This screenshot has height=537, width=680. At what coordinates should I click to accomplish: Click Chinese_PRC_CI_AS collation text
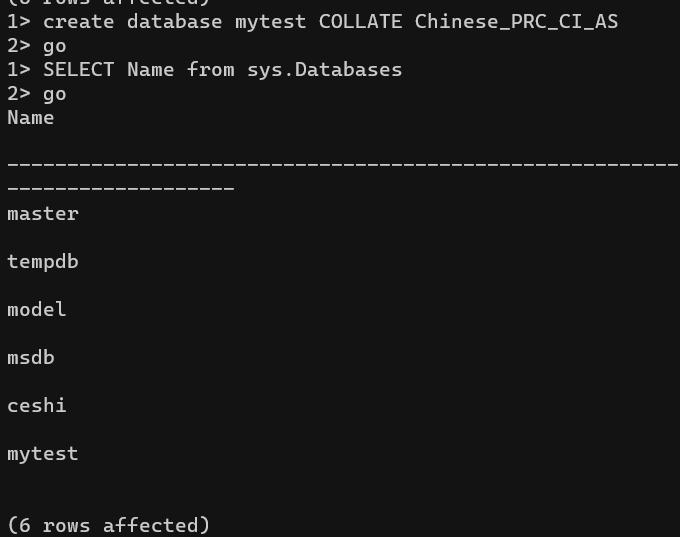click(x=516, y=22)
